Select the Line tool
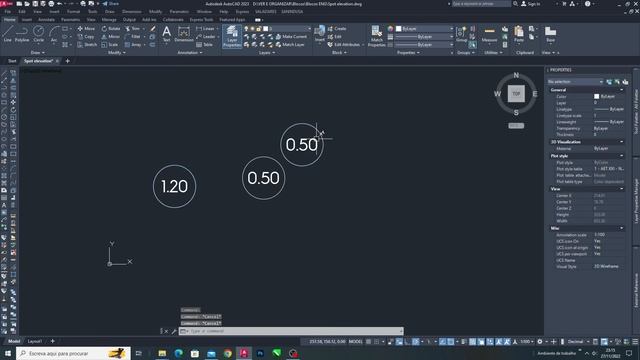The width and height of the screenshot is (640, 360). pyautogui.click(x=8, y=33)
